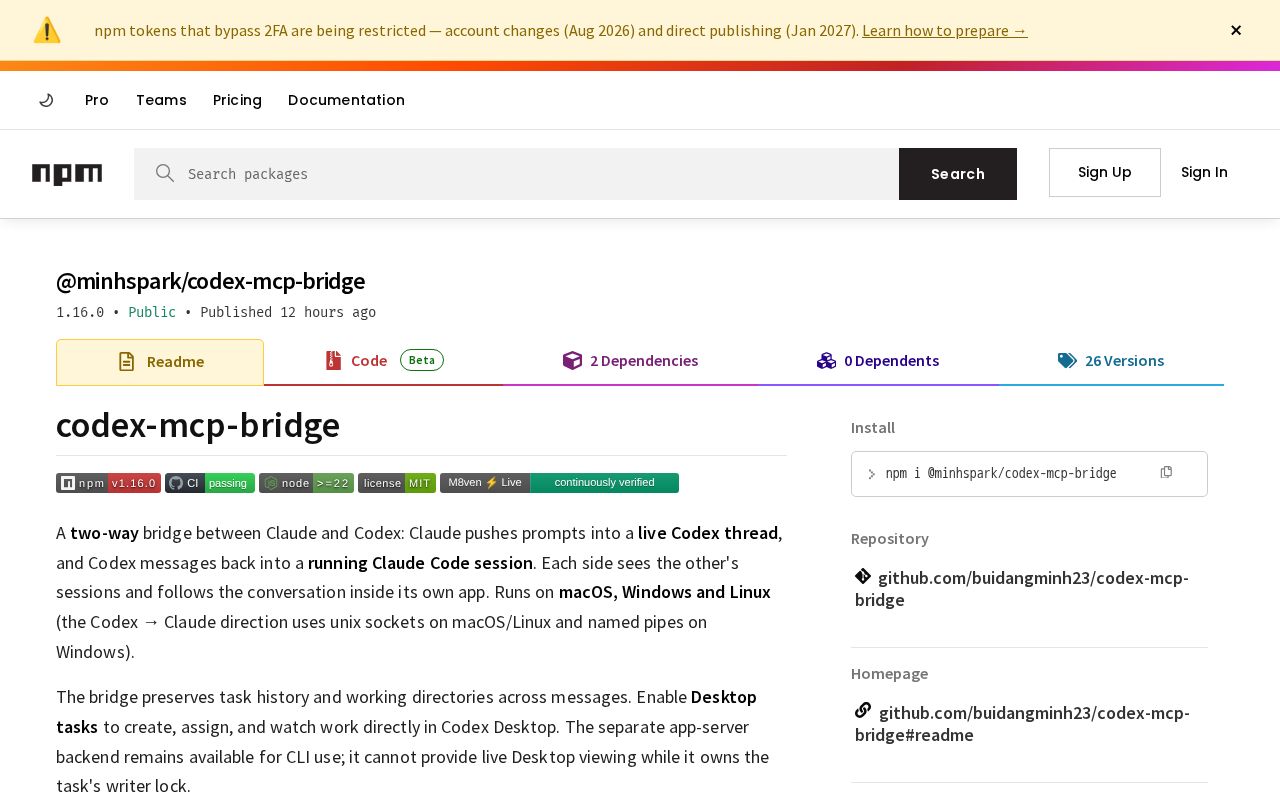Image resolution: width=1280 pixels, height=800 pixels.
Task: Click the codex-mcp-bridge readme heading
Action: click(x=198, y=425)
